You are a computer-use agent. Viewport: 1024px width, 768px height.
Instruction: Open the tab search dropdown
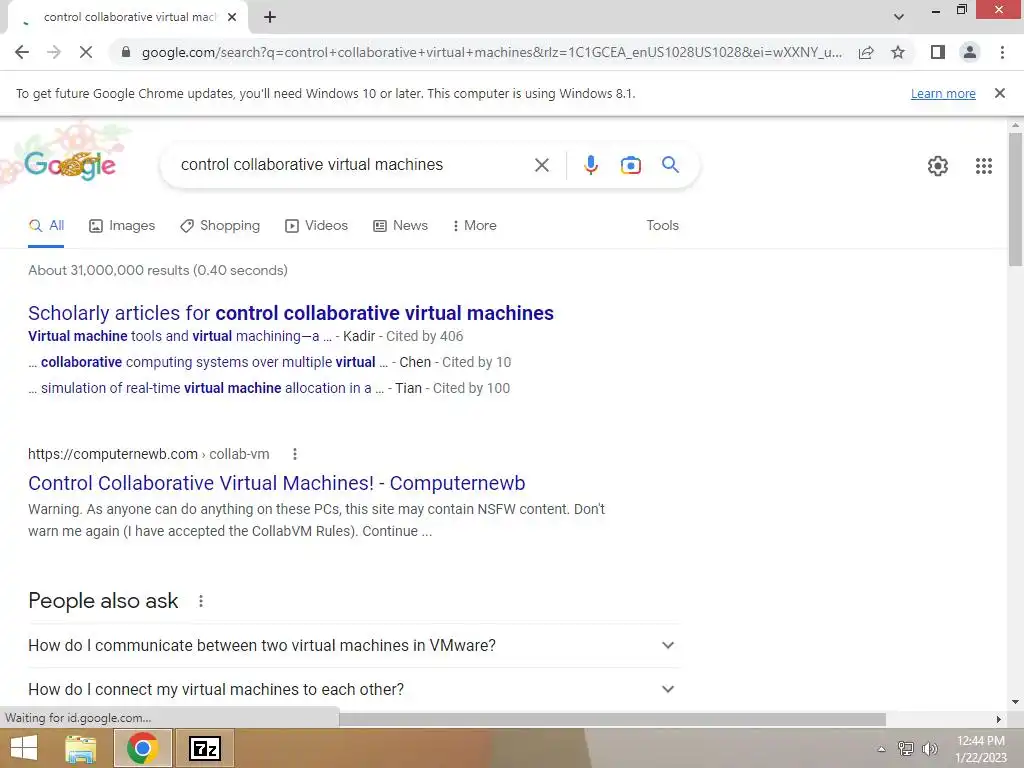click(x=899, y=17)
